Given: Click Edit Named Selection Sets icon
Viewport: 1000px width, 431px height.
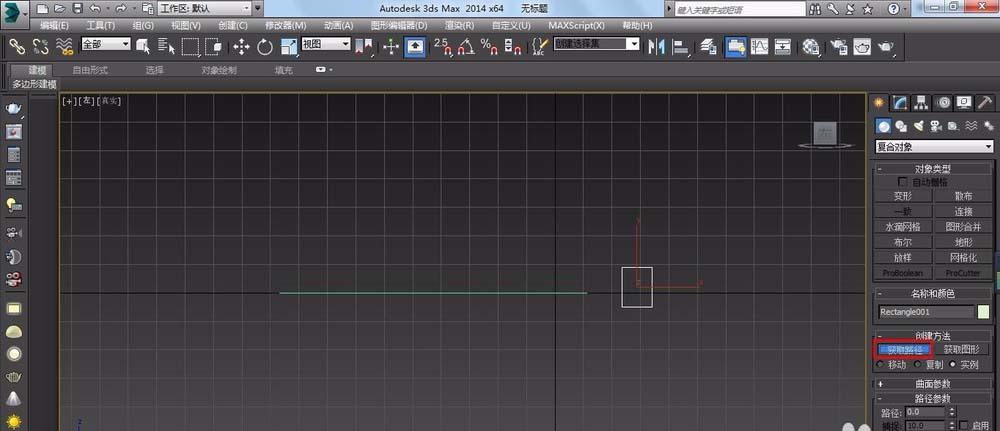Looking at the screenshot, I should click(540, 46).
